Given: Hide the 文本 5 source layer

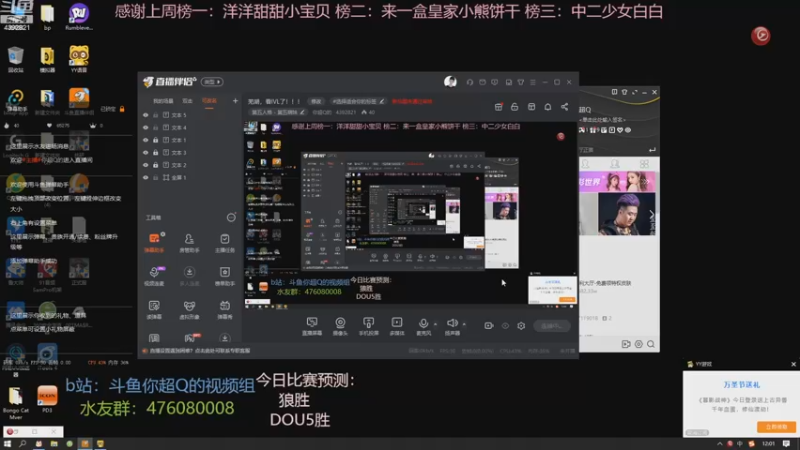Looking at the screenshot, I should click(146, 115).
